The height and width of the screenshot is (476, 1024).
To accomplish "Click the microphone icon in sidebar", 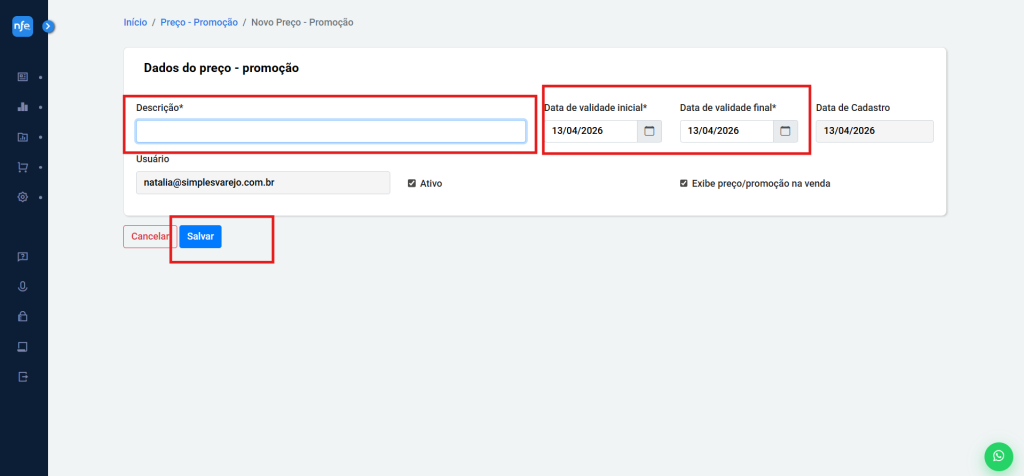I will click(x=23, y=287).
